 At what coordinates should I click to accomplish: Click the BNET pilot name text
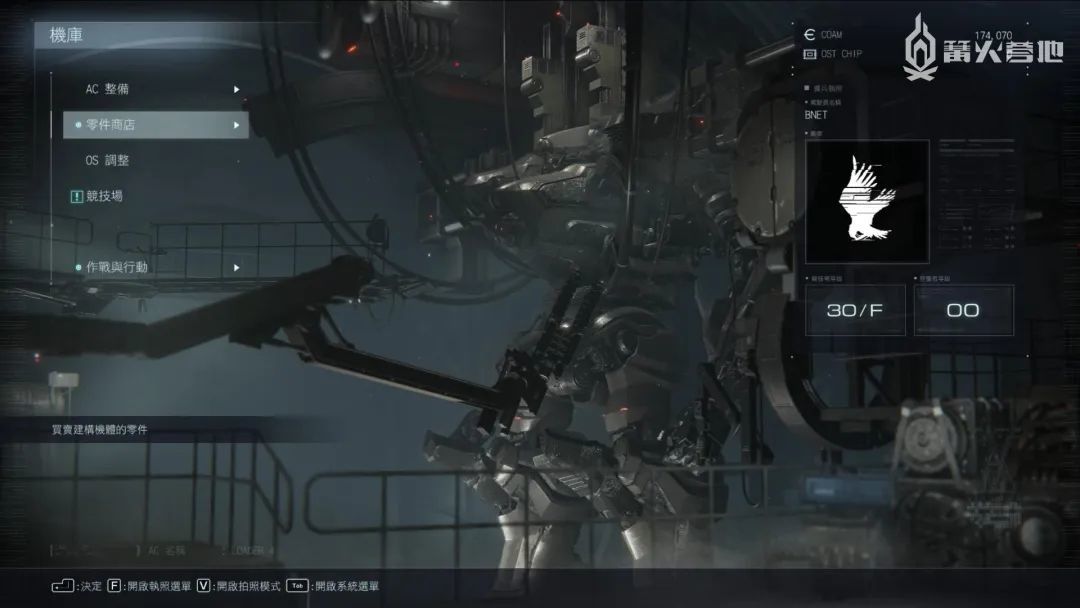(x=816, y=115)
